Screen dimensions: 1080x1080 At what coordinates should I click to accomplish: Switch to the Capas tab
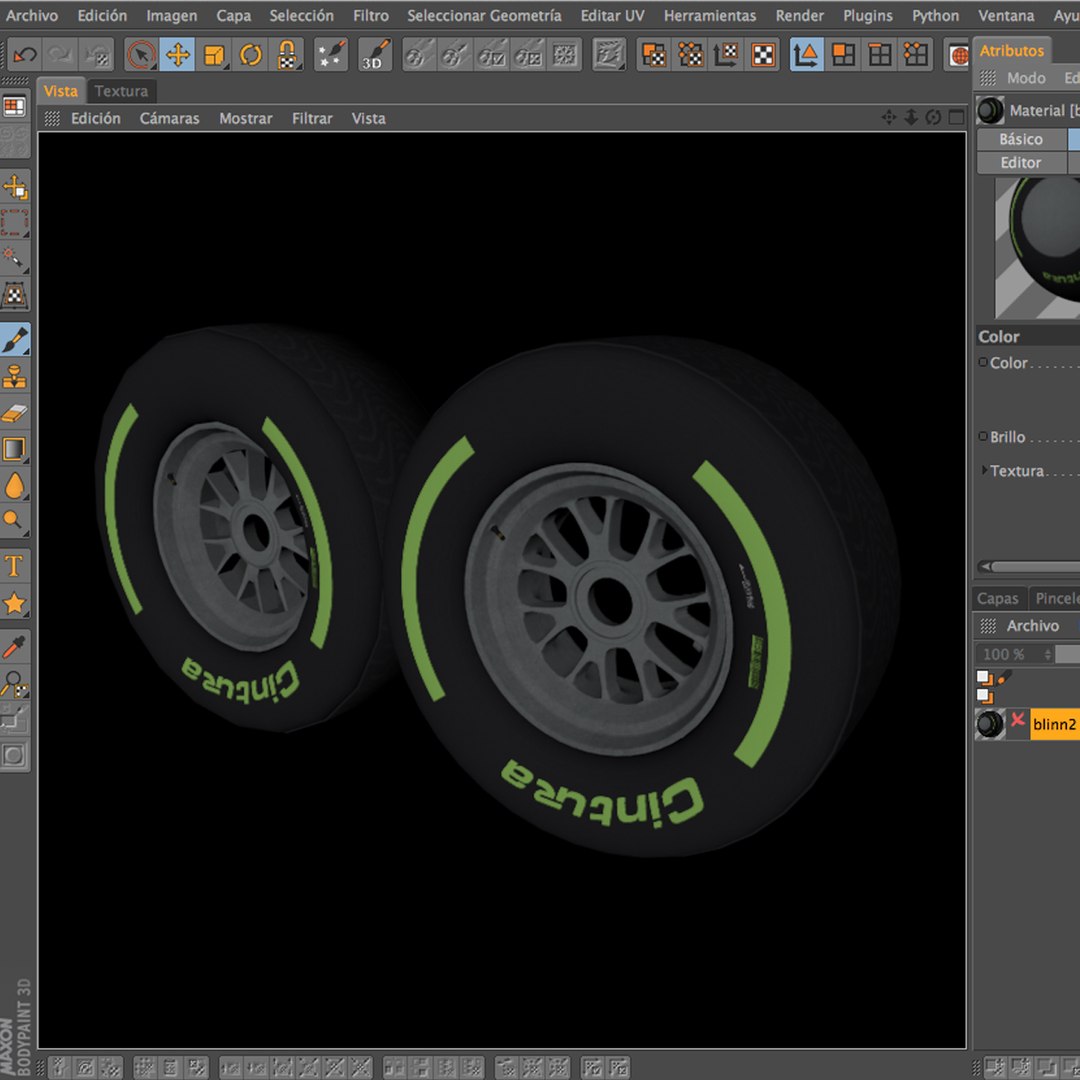click(997, 599)
